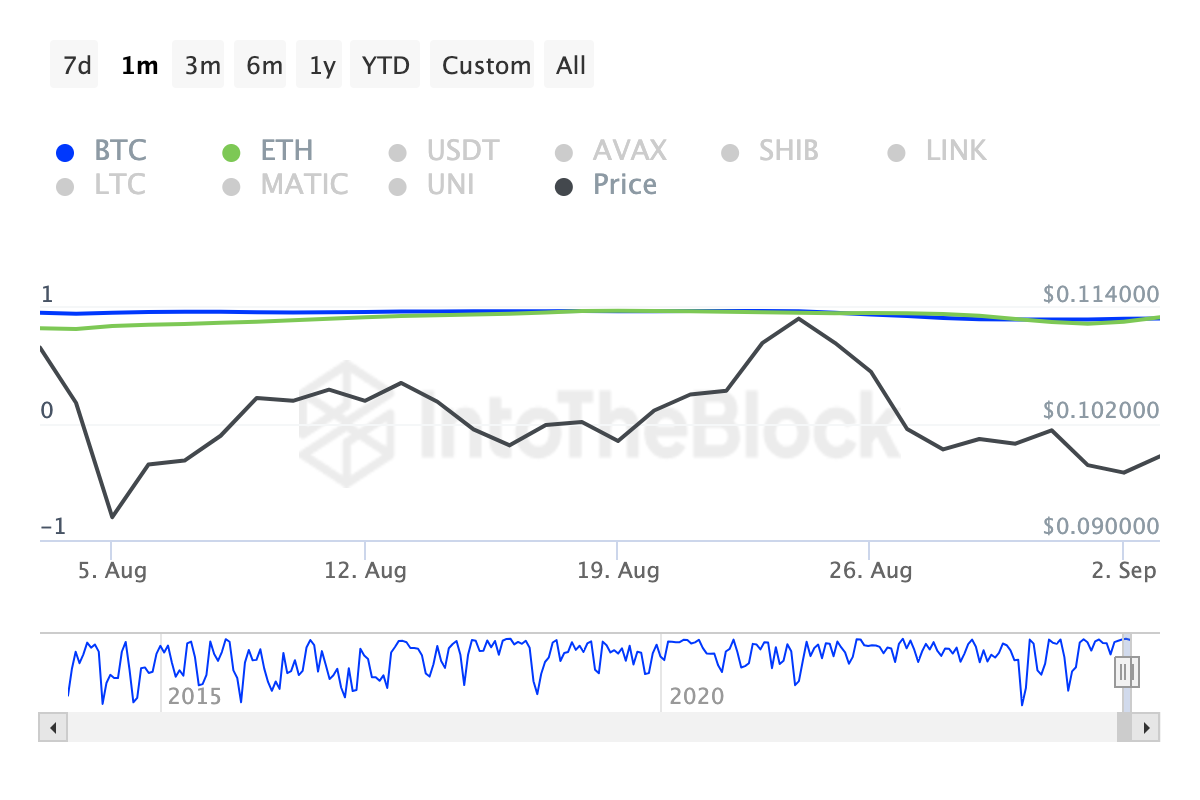The width and height of the screenshot is (1200, 800).
Task: Toggle the ETH series visibility
Action: [231, 151]
